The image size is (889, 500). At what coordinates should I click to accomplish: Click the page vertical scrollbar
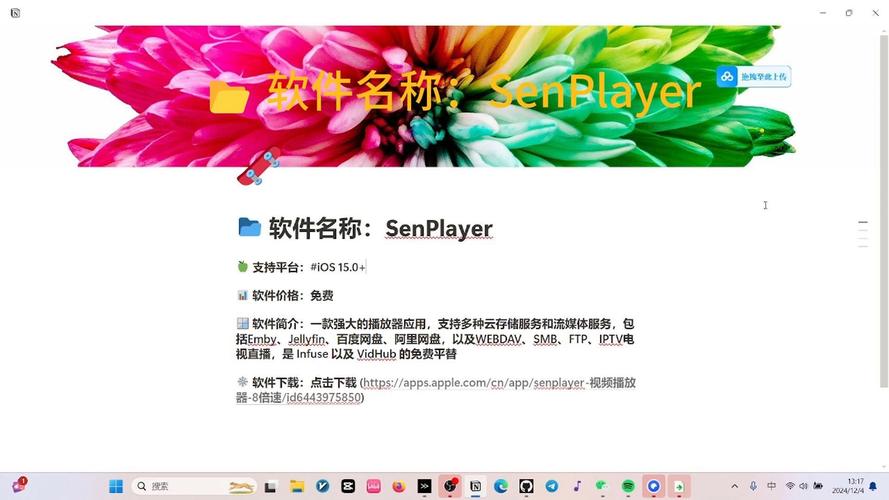click(x=884, y=210)
